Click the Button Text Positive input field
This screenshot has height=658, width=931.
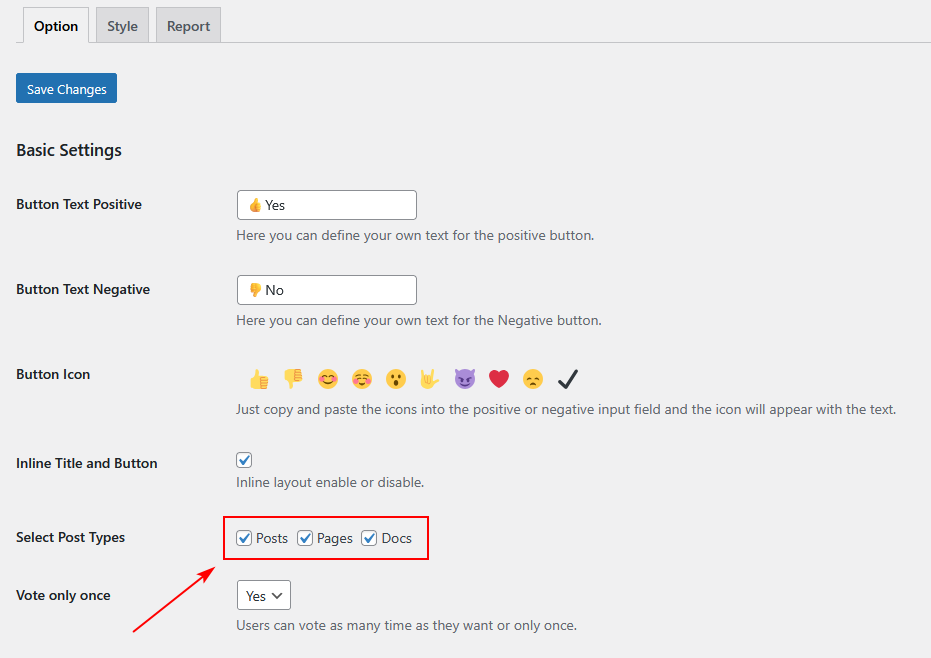pyautogui.click(x=327, y=205)
